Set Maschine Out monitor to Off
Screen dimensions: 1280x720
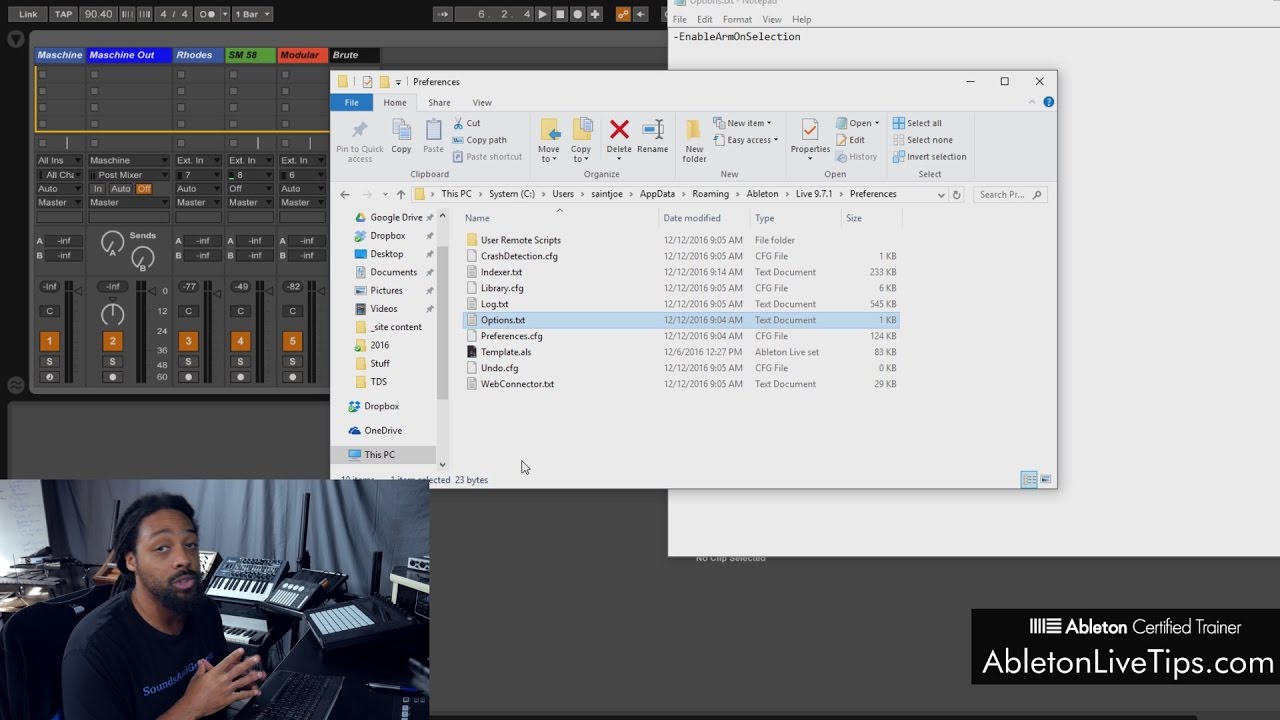pos(144,189)
